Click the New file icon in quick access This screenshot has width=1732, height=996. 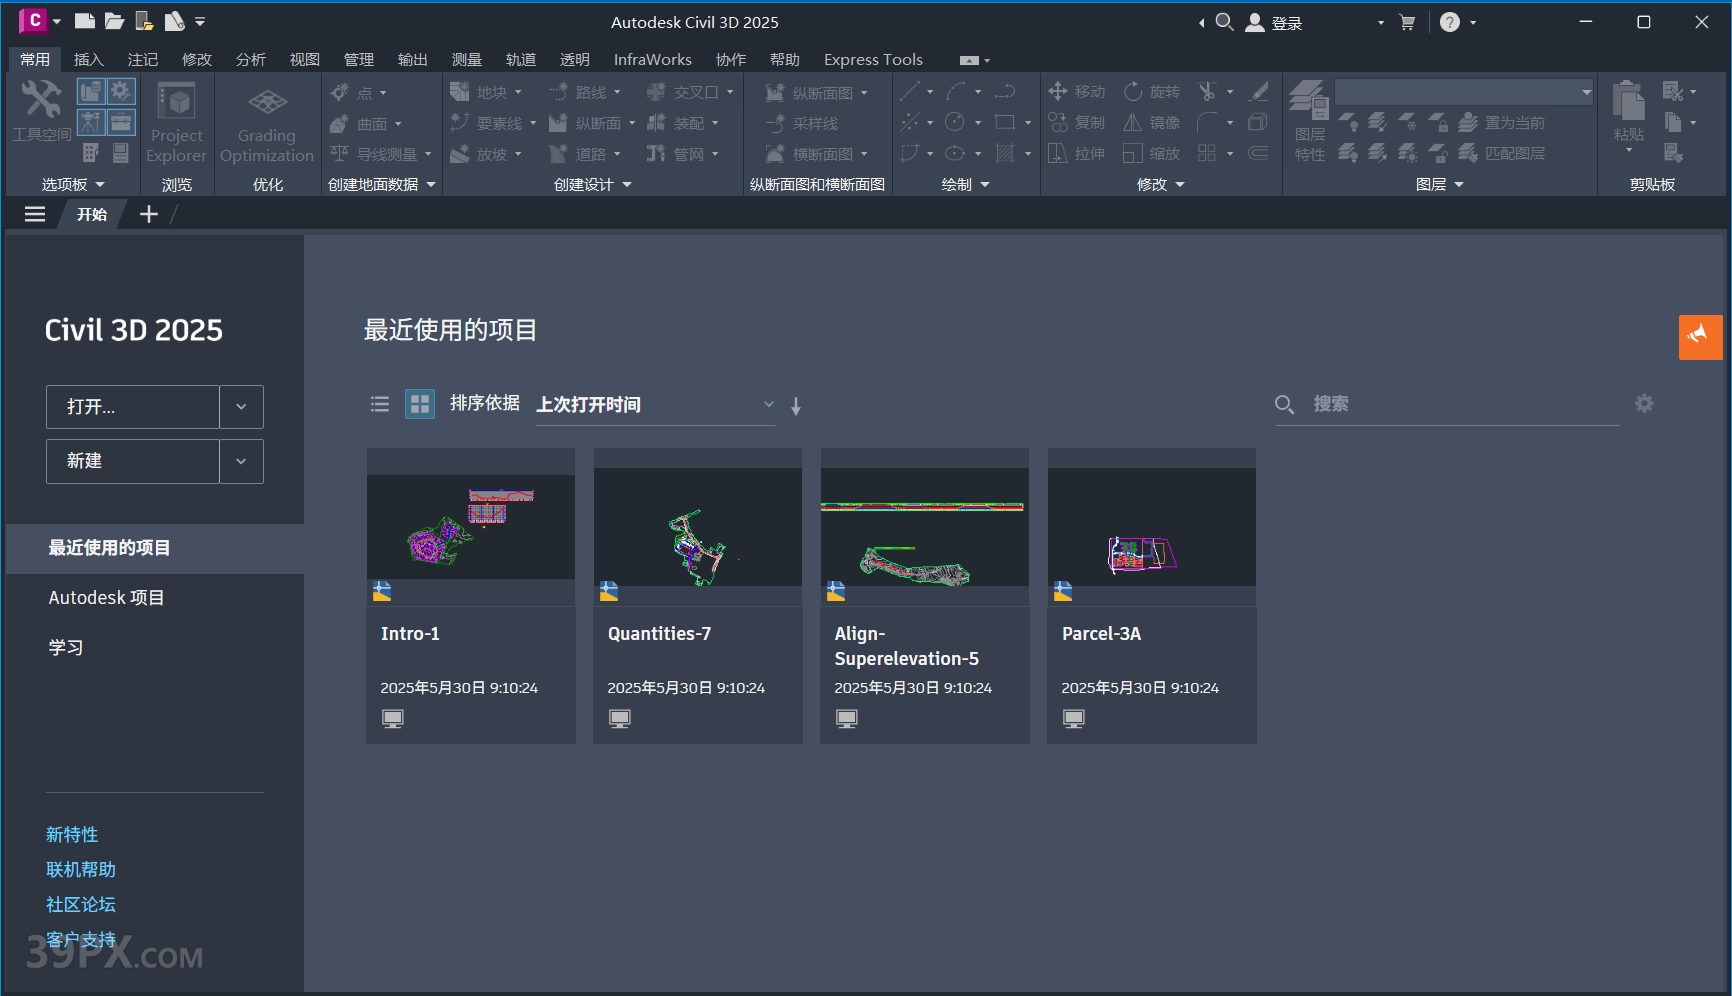[x=85, y=21]
